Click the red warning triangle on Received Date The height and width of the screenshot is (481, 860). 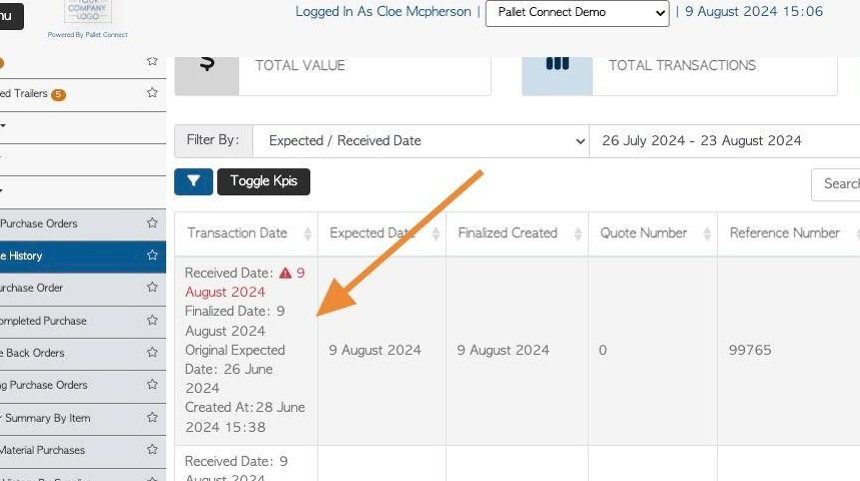pyautogui.click(x=285, y=273)
